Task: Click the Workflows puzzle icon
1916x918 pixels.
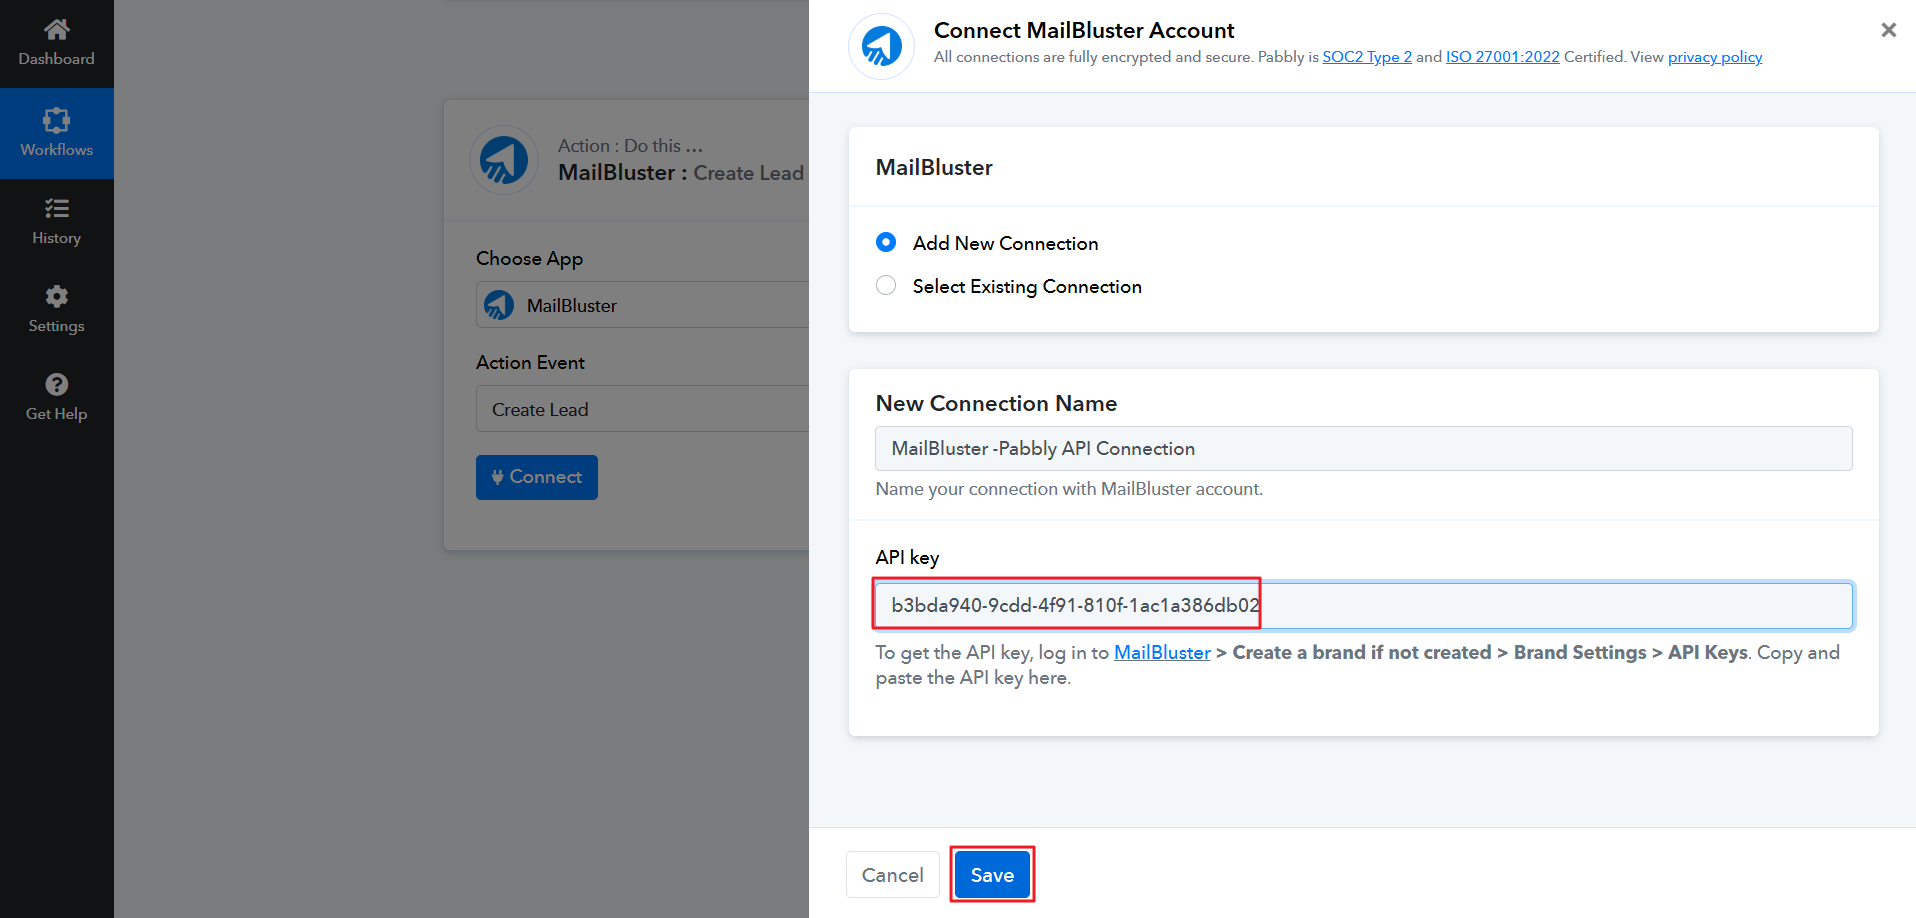Action: tap(56, 121)
